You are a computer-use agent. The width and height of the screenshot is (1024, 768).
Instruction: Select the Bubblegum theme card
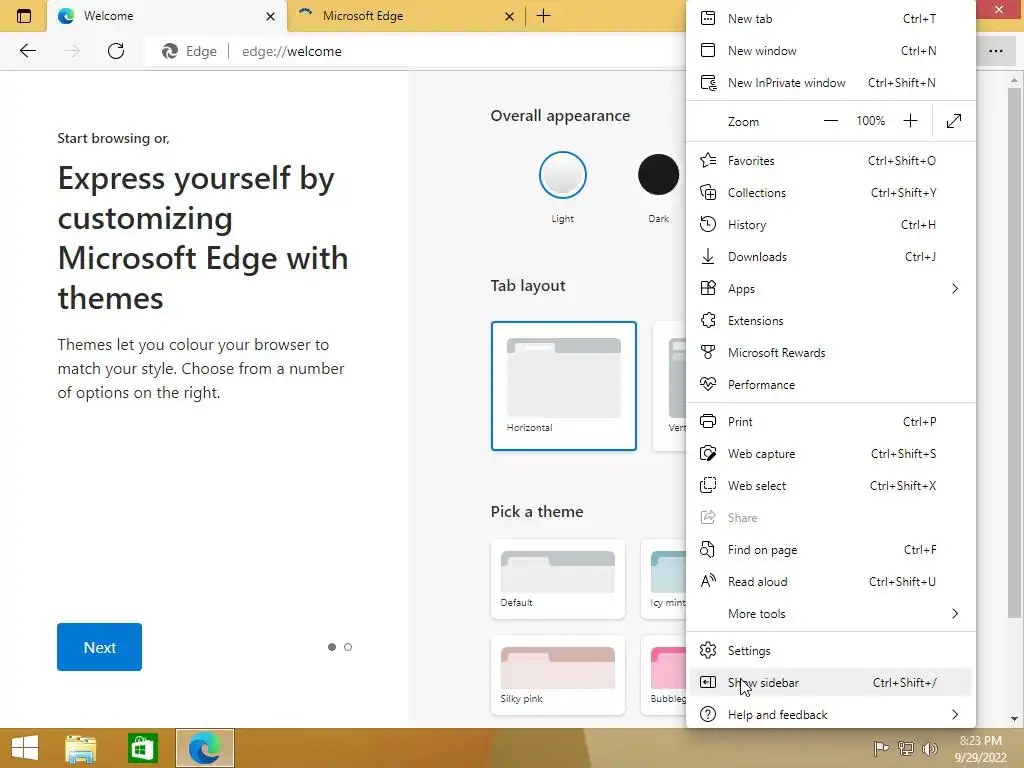pyautogui.click(x=664, y=675)
